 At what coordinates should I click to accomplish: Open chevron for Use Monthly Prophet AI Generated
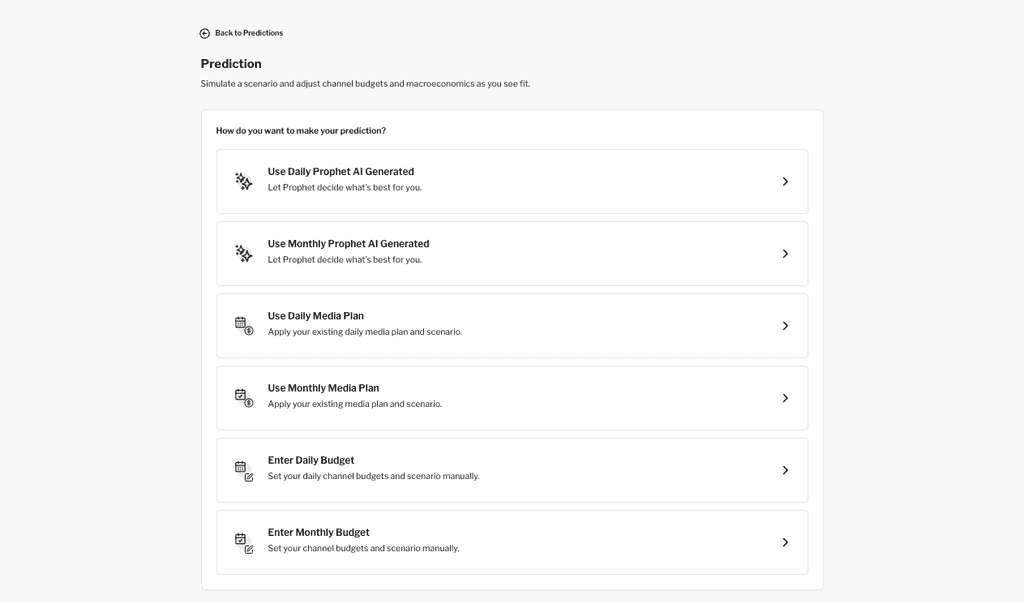785,254
